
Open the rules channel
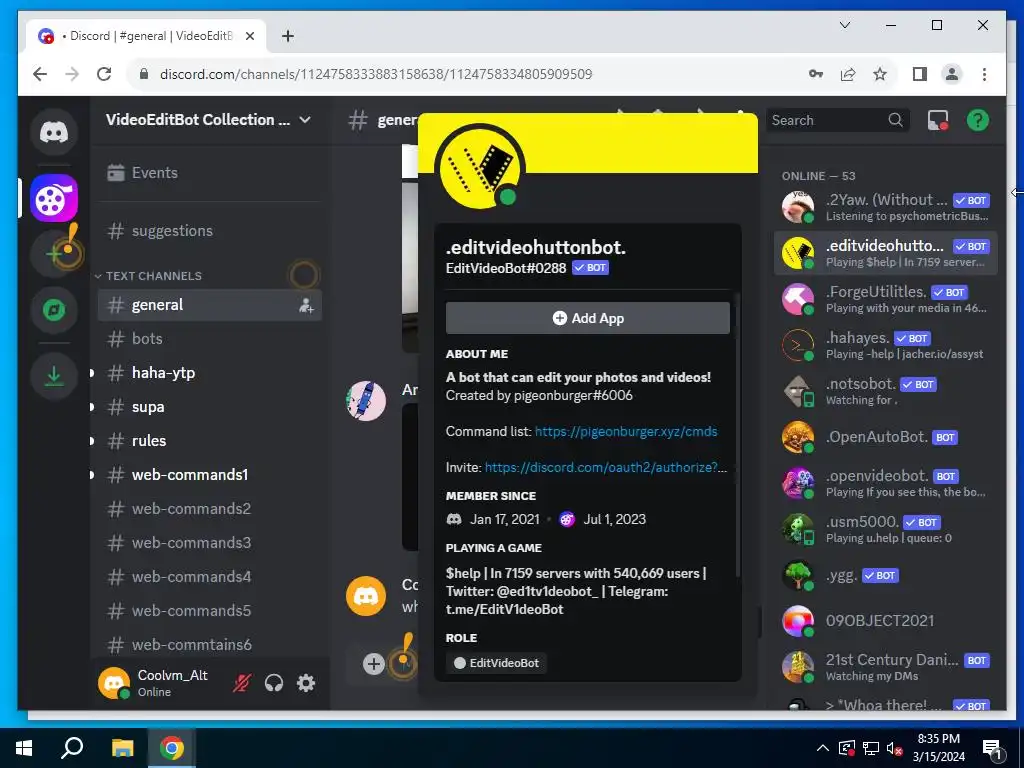point(209,441)
